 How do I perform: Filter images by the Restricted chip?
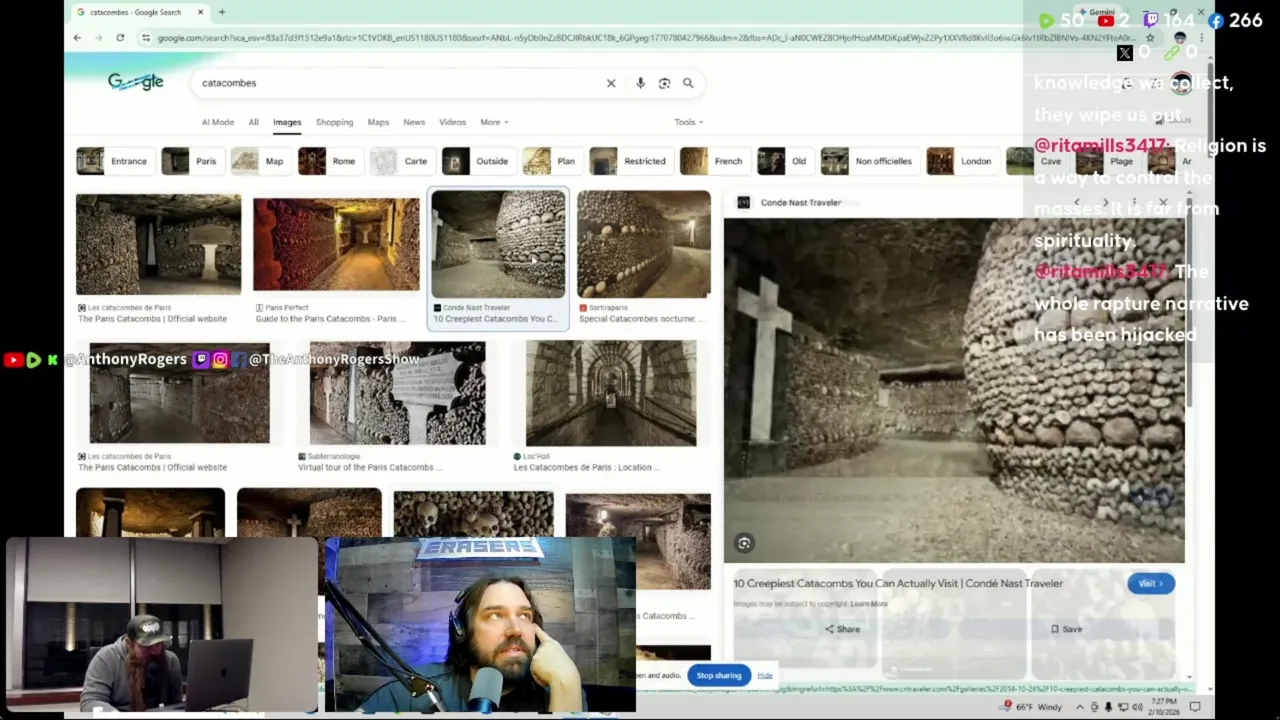(x=630, y=161)
